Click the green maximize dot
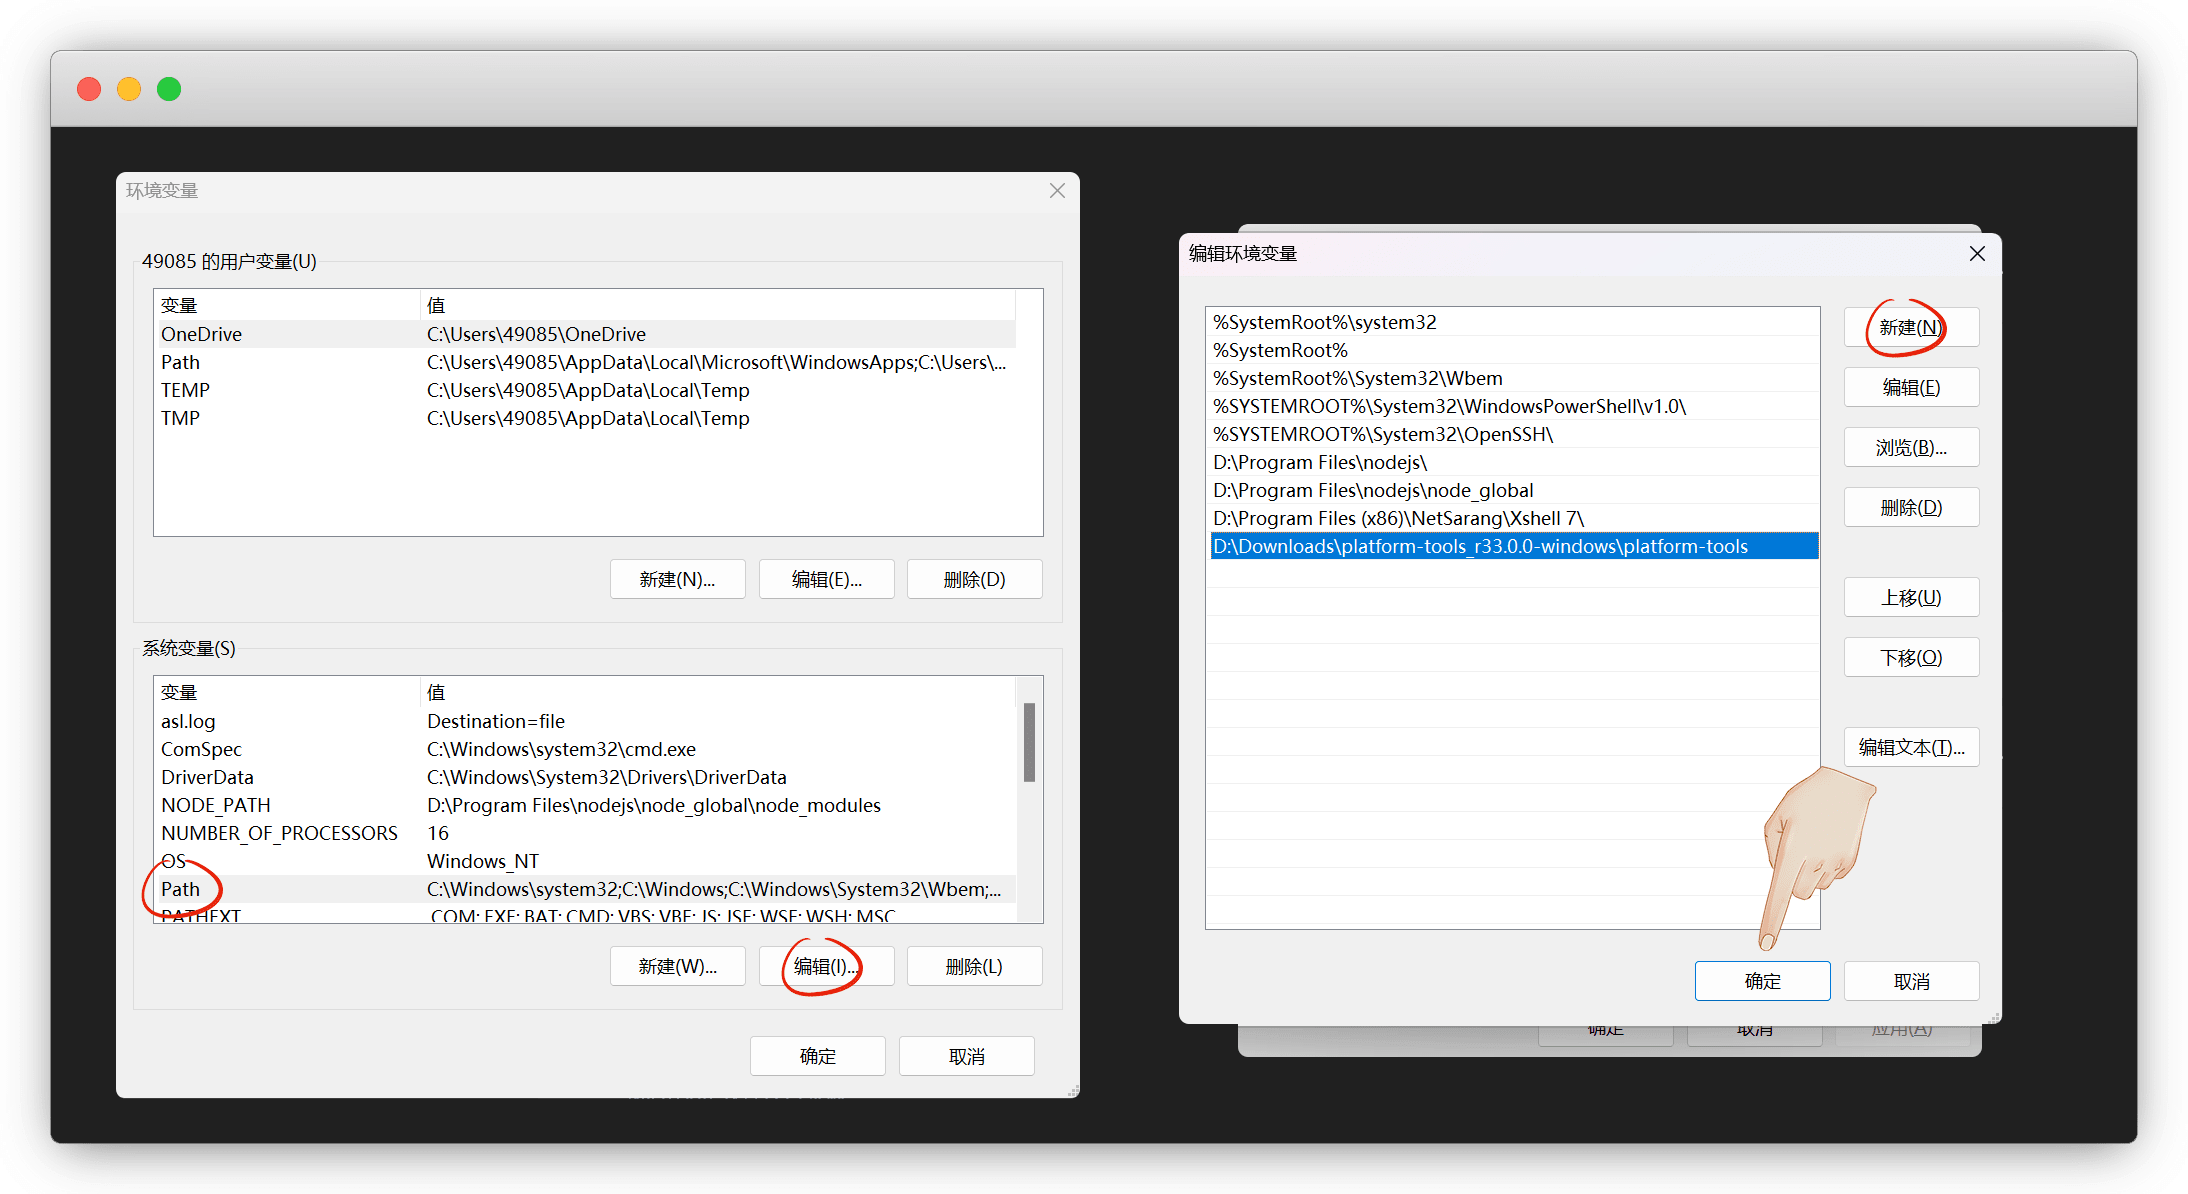This screenshot has width=2188, height=1194. [169, 89]
